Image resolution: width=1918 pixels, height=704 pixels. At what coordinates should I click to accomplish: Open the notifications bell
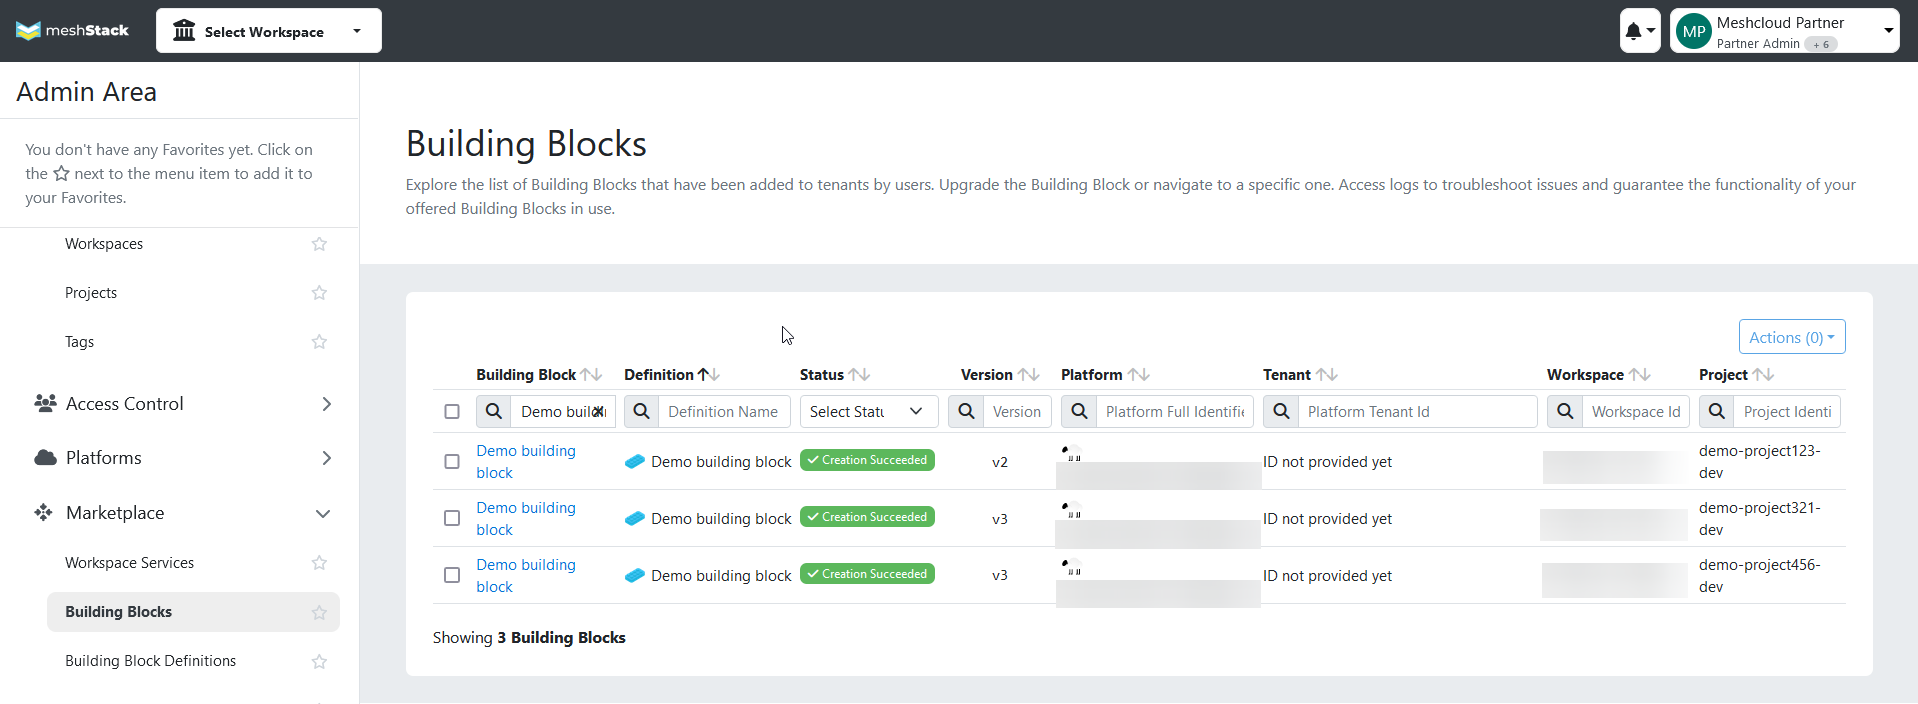(x=1639, y=31)
